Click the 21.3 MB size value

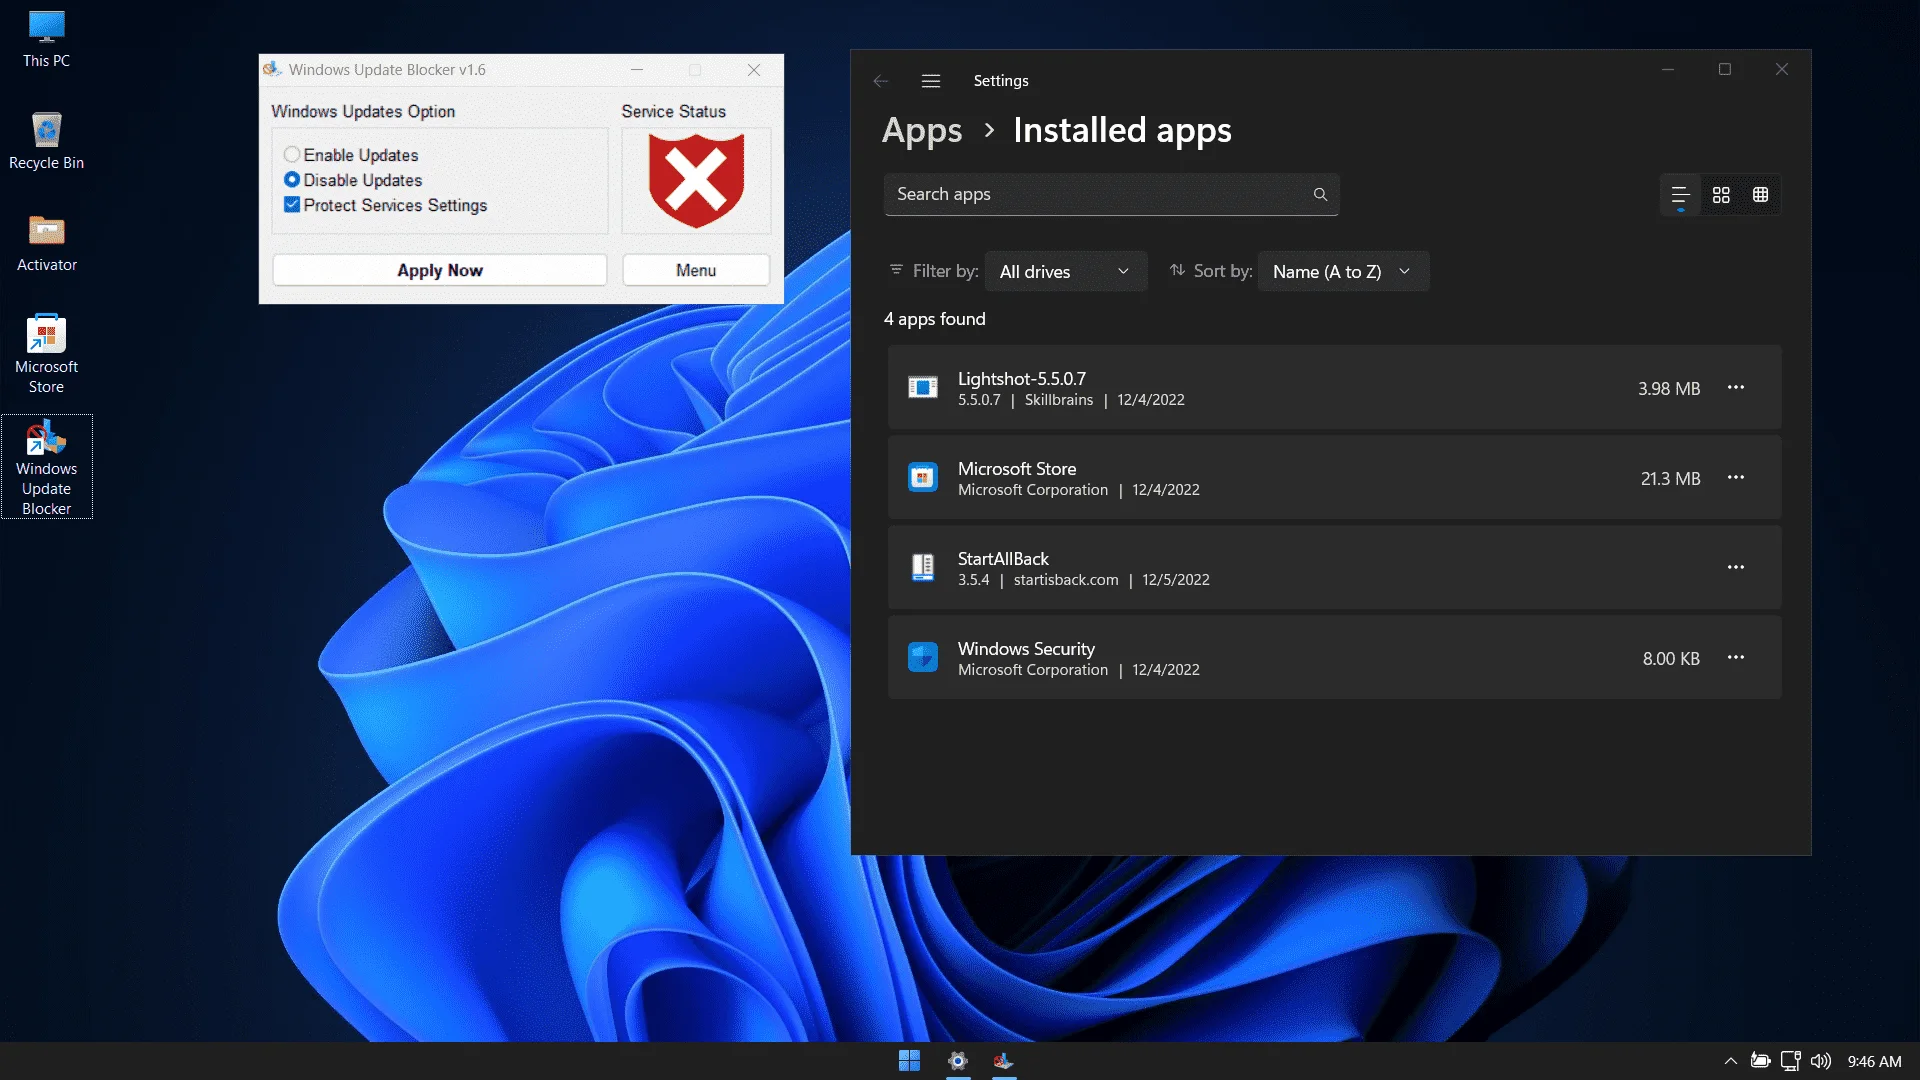(x=1670, y=479)
